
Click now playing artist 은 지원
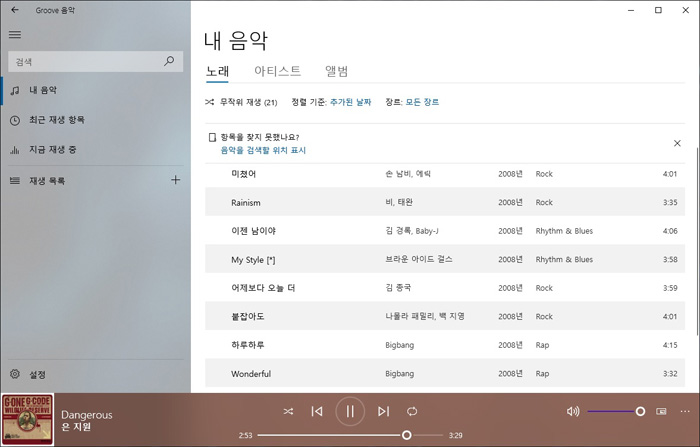(76, 427)
